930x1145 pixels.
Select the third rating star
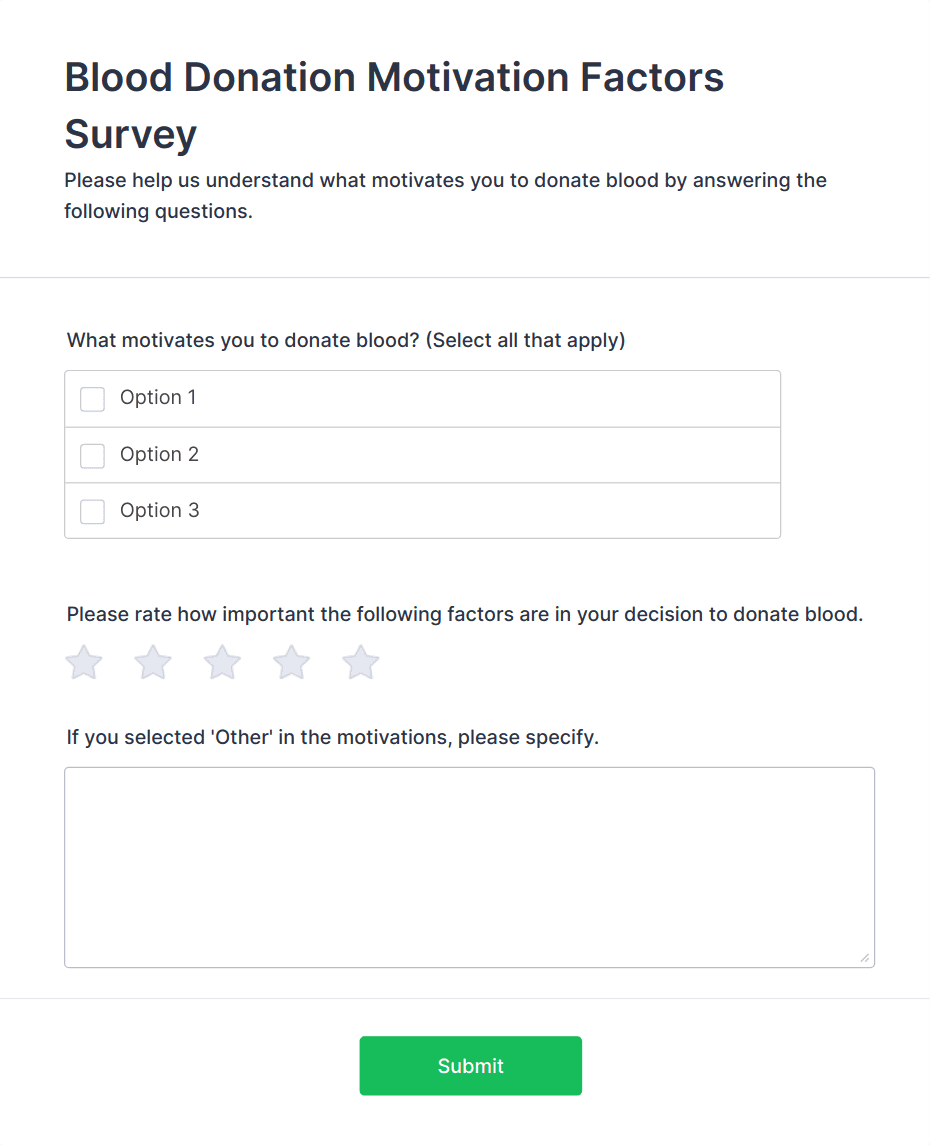coord(222,662)
